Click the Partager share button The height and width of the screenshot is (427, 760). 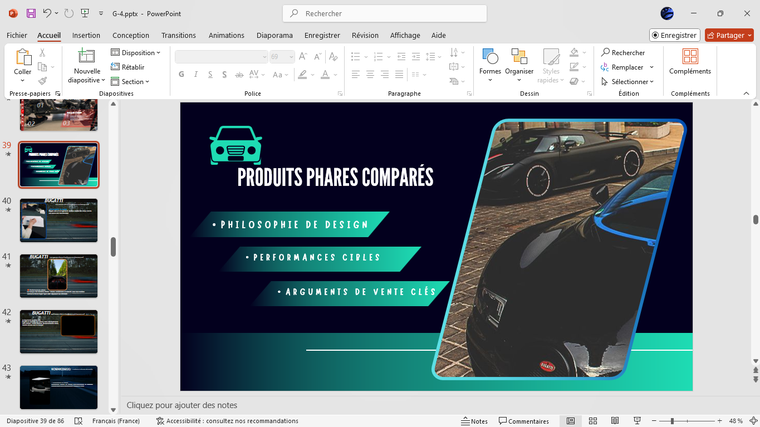729,35
